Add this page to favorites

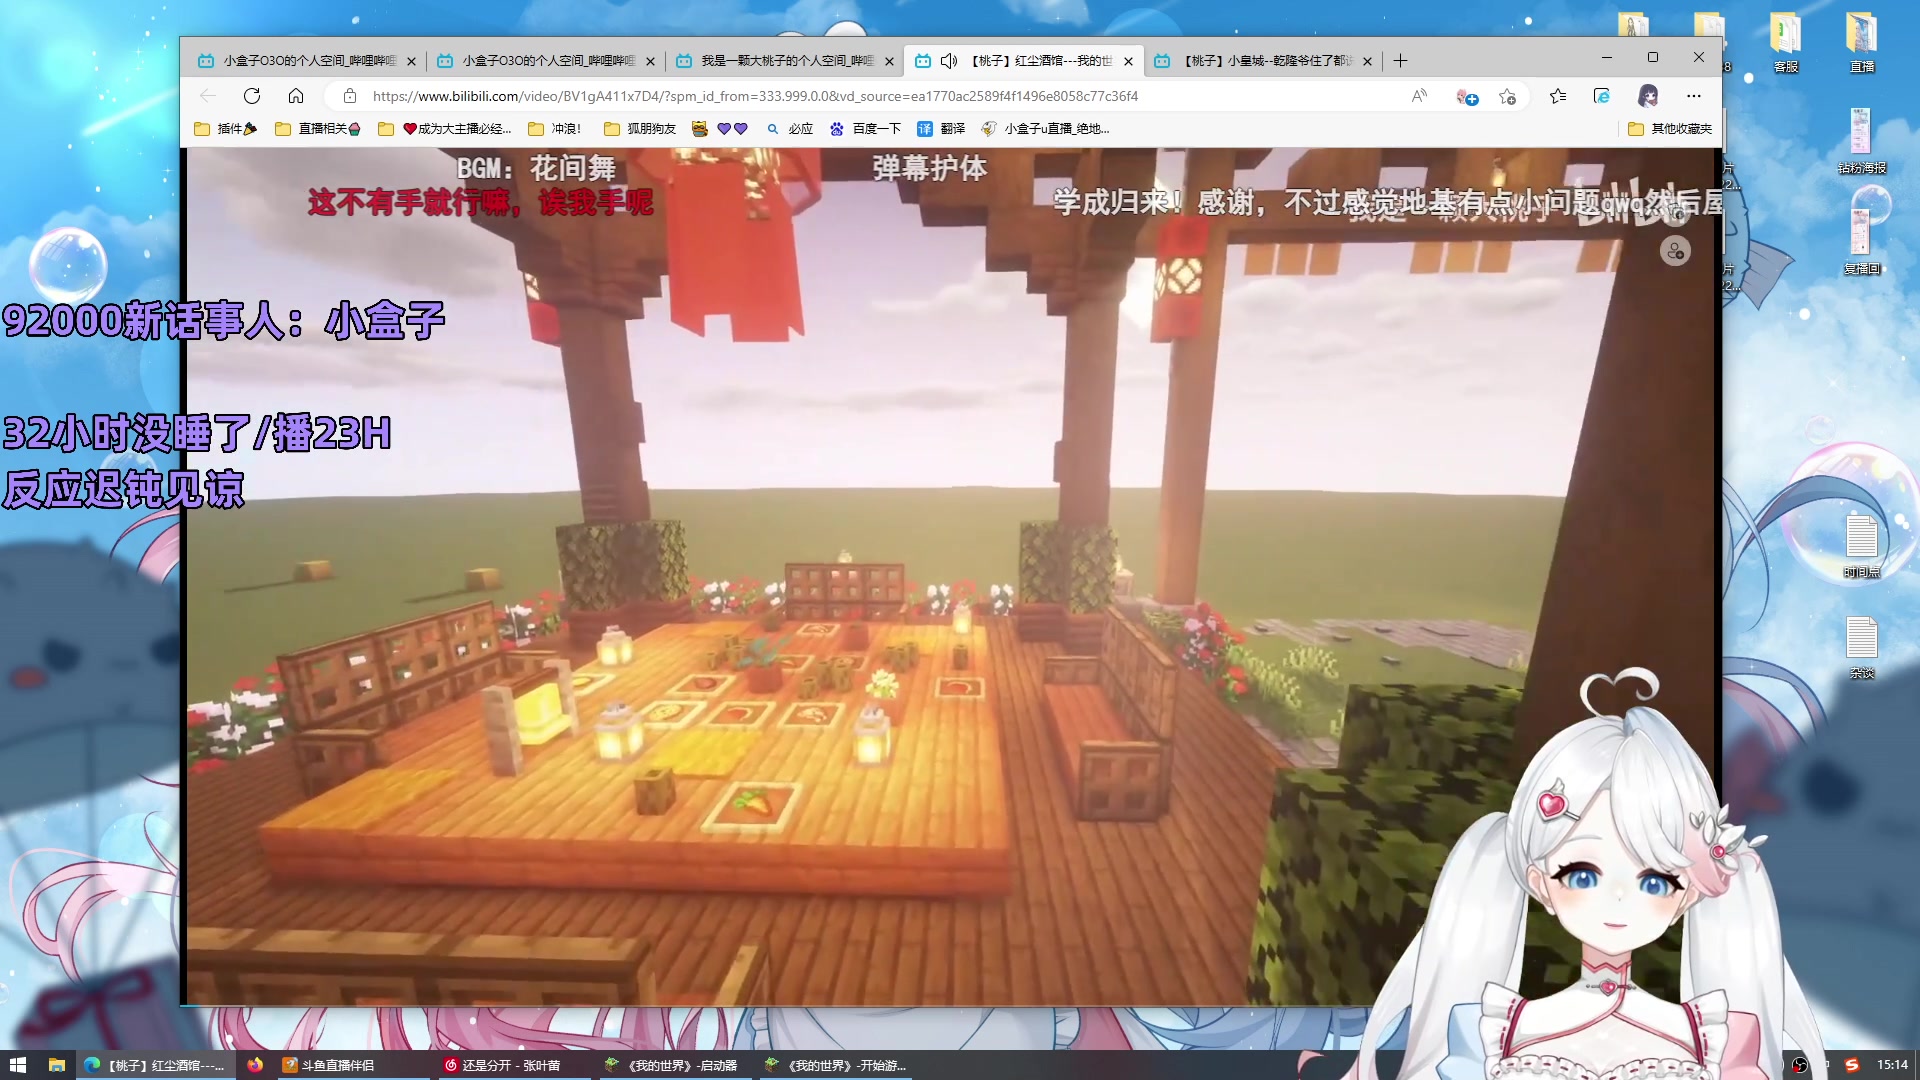1507,96
